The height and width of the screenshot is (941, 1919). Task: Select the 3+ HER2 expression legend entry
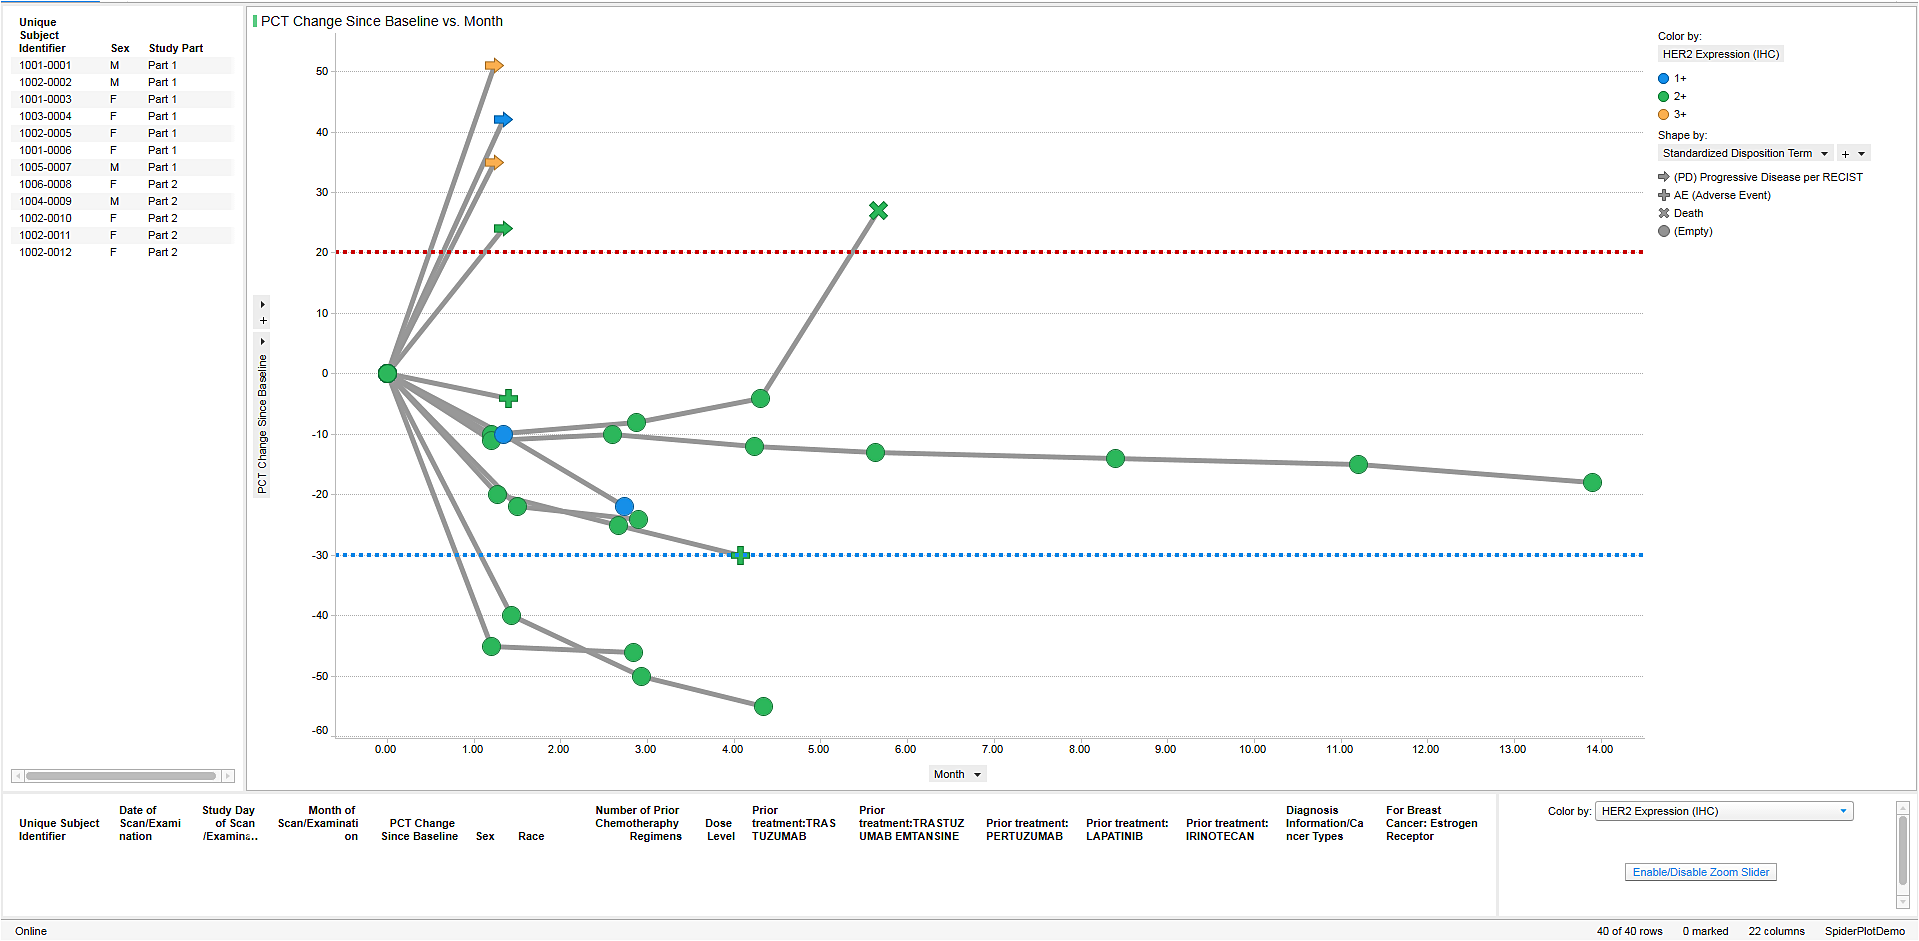tap(1679, 115)
